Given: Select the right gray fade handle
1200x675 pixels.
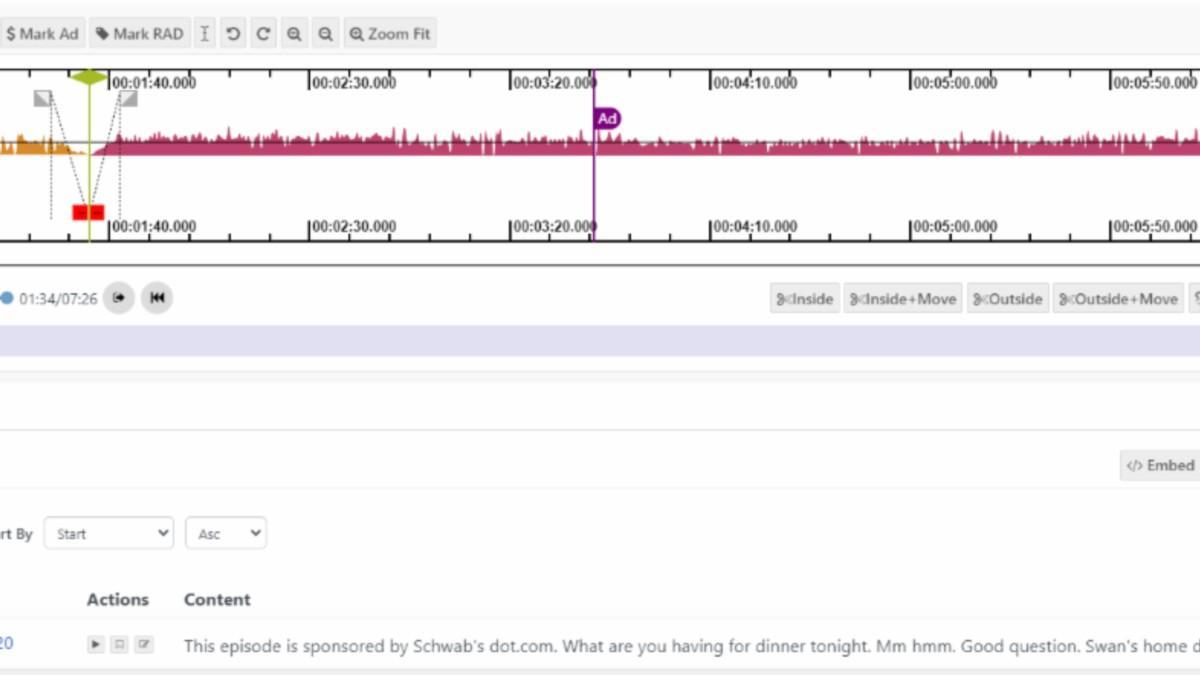Looking at the screenshot, I should pyautogui.click(x=128, y=97).
